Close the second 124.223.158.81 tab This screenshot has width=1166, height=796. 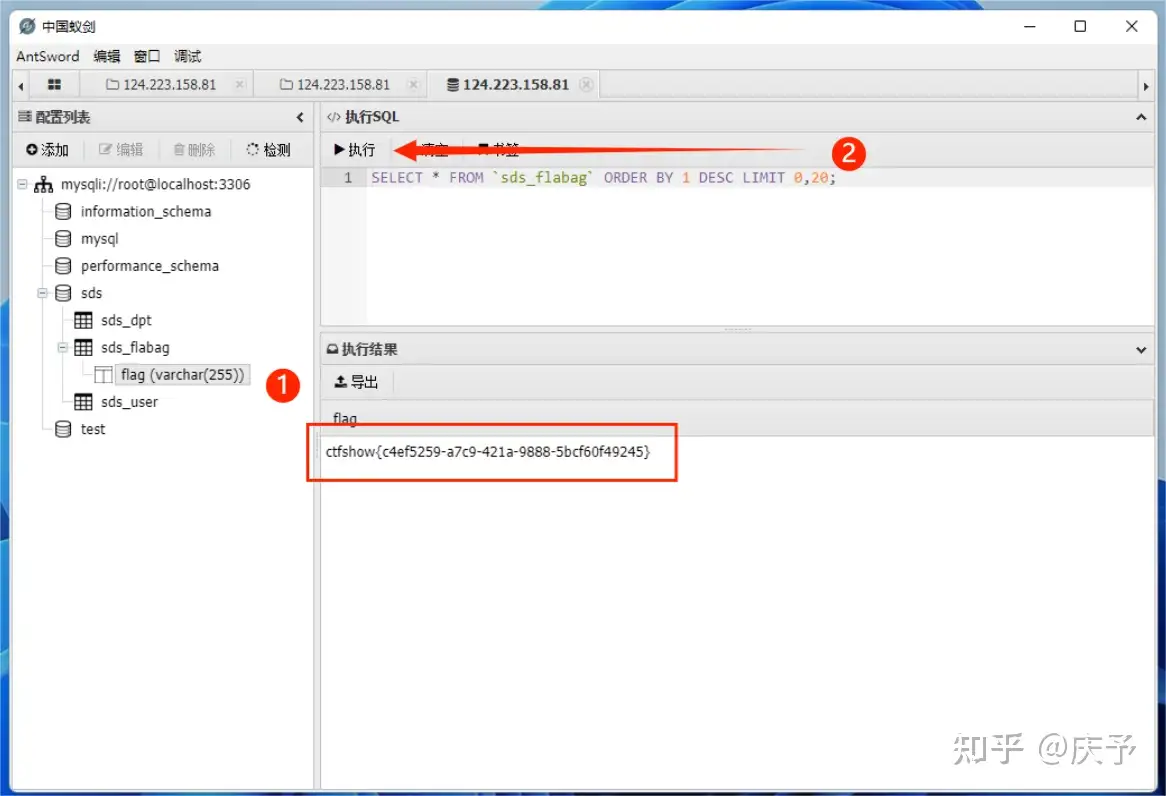pyautogui.click(x=413, y=84)
